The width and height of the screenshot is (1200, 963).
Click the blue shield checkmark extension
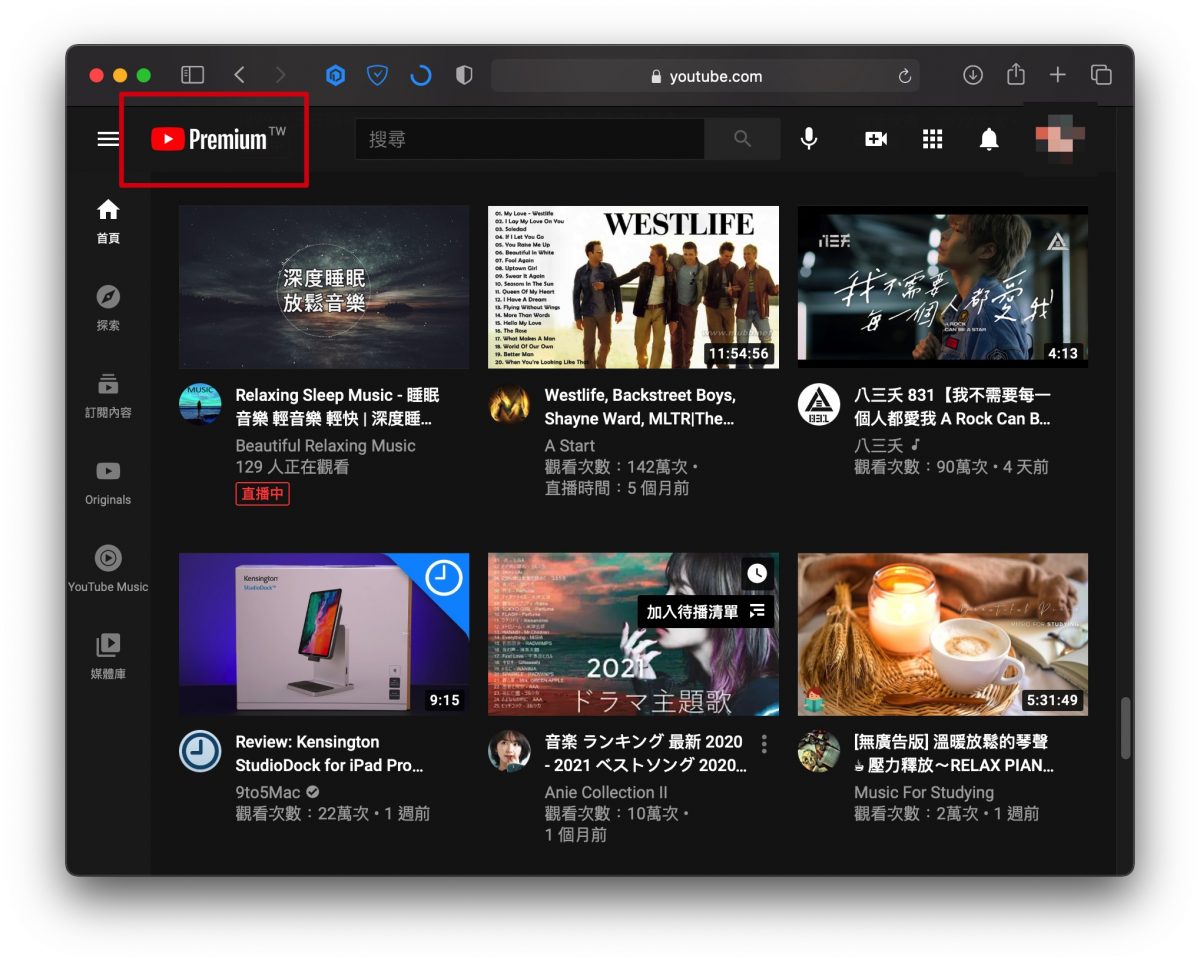[x=377, y=75]
